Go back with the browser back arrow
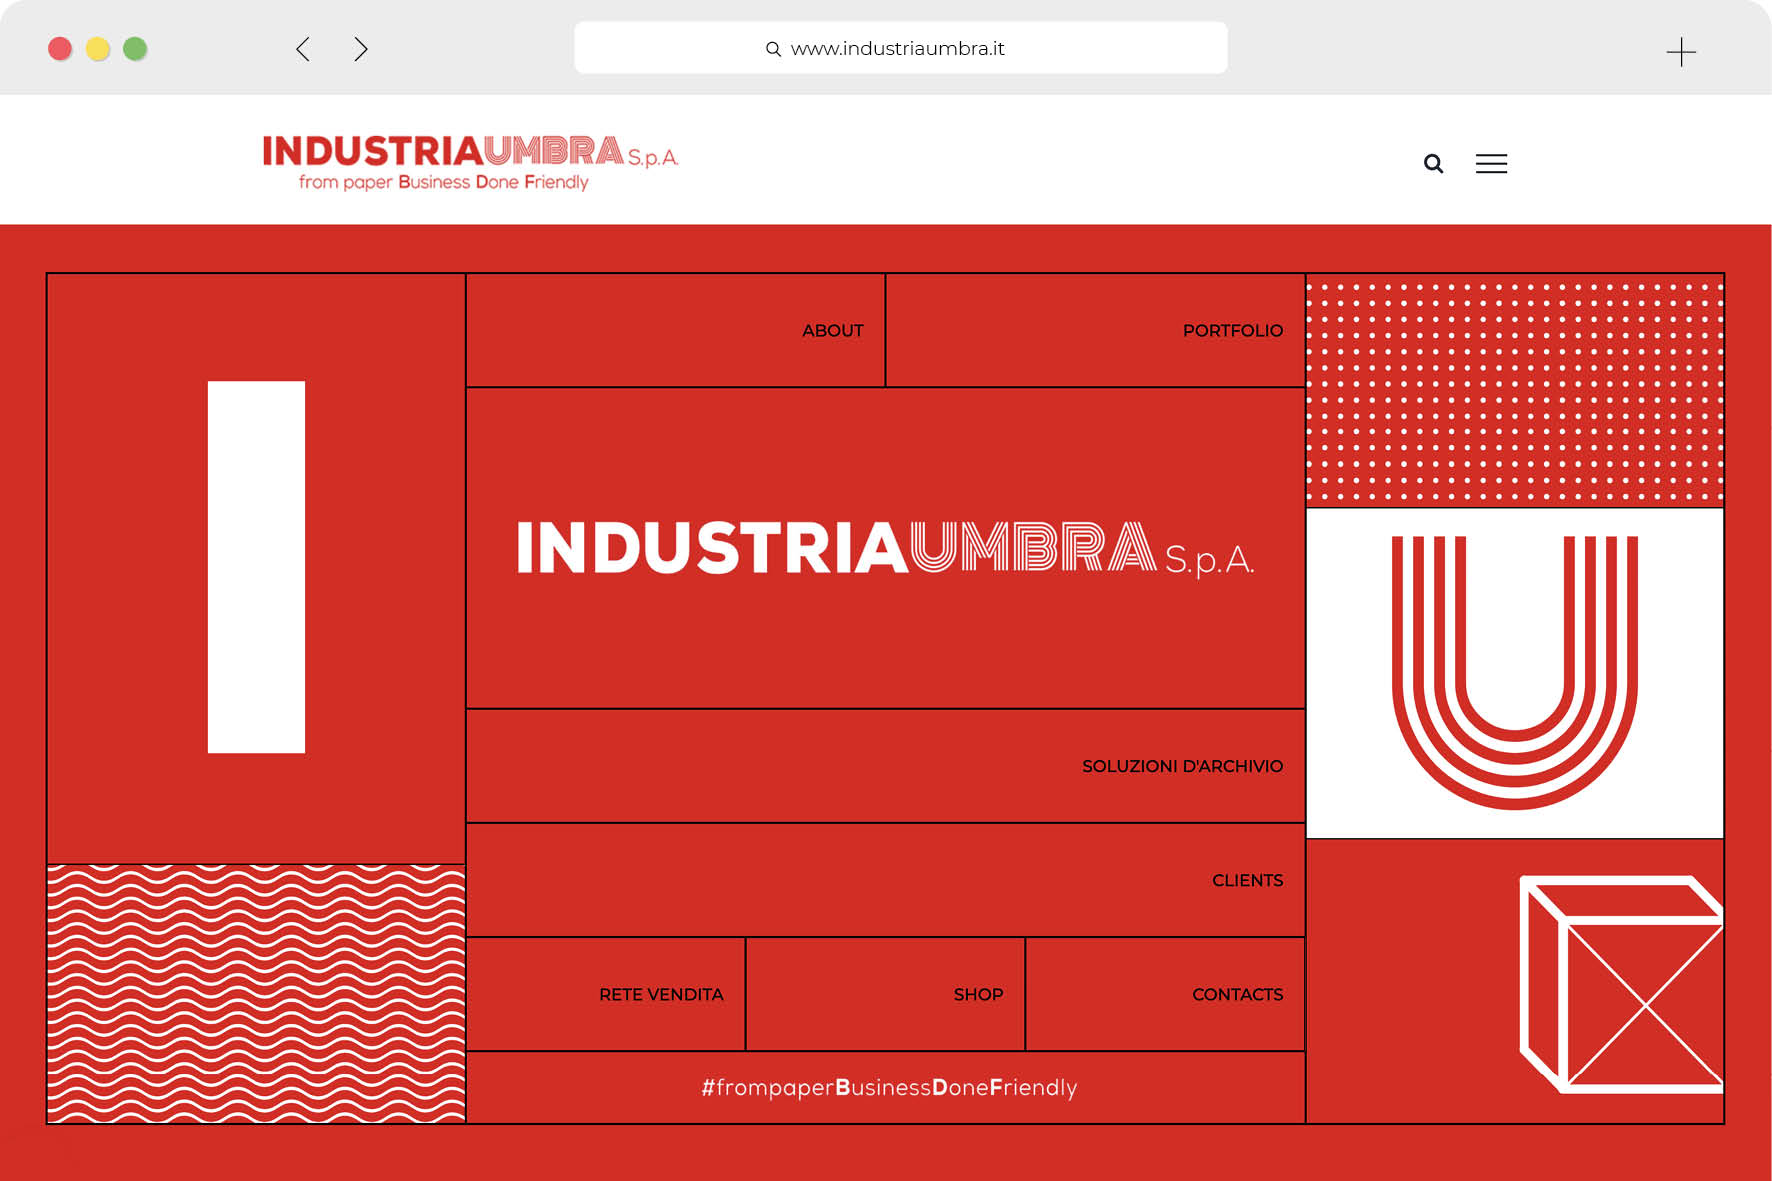The height and width of the screenshot is (1181, 1772). [303, 49]
